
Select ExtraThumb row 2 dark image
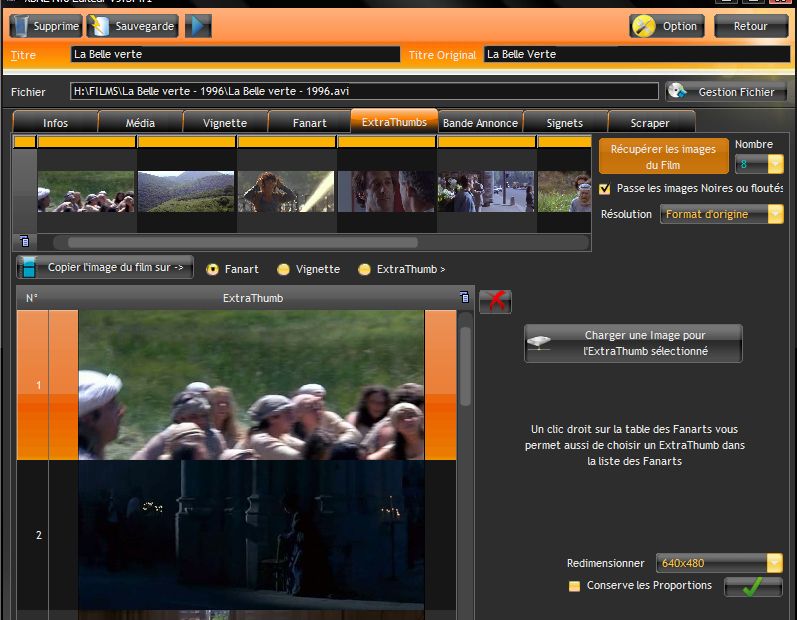point(251,535)
